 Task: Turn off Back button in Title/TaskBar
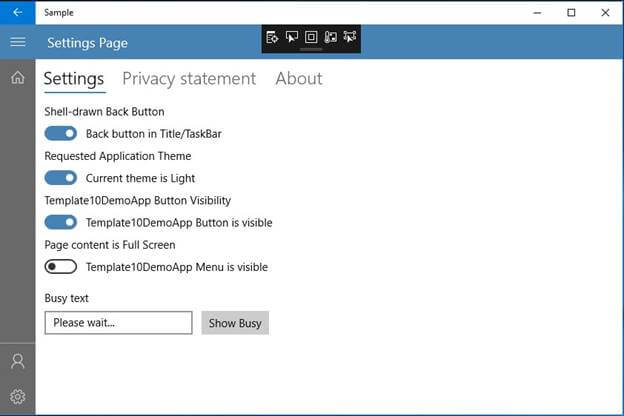point(60,133)
